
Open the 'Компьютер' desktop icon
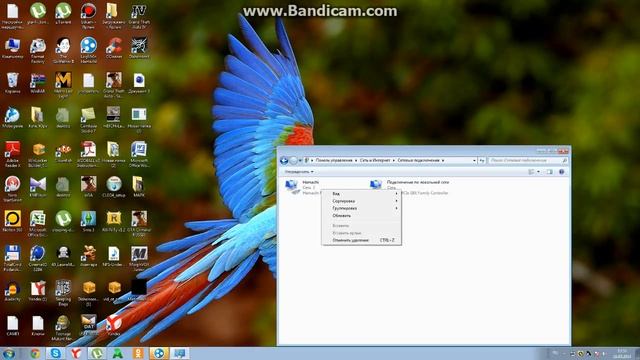[x=12, y=48]
